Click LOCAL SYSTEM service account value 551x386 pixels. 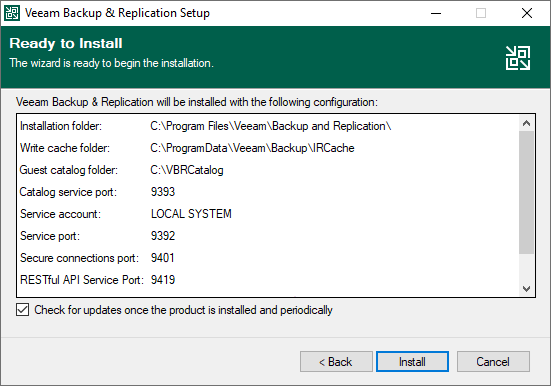pyautogui.click(x=191, y=214)
